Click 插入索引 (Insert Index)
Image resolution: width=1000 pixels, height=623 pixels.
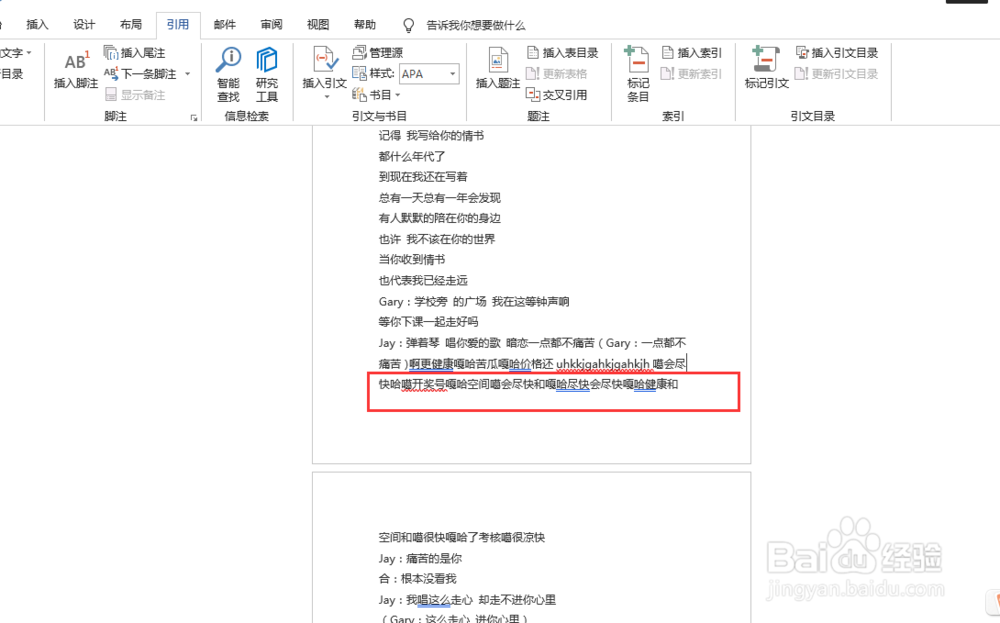(x=691, y=53)
